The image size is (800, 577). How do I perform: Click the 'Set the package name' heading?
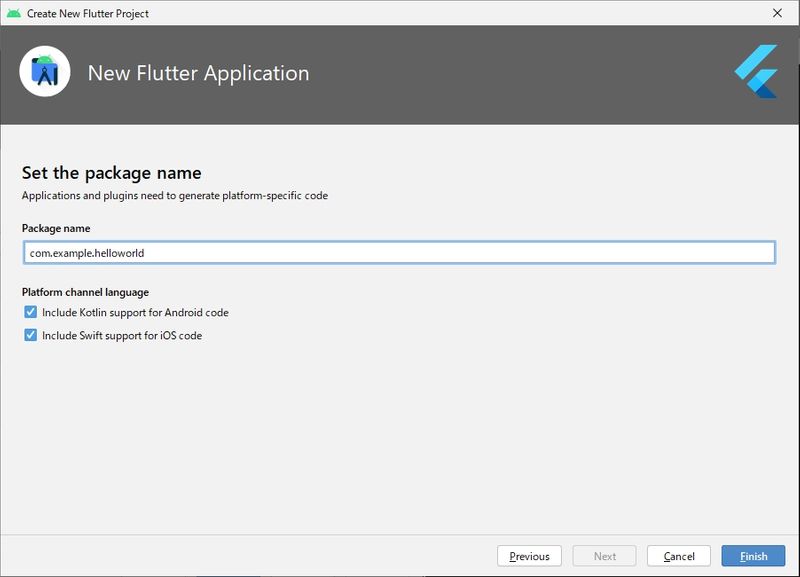pos(111,173)
